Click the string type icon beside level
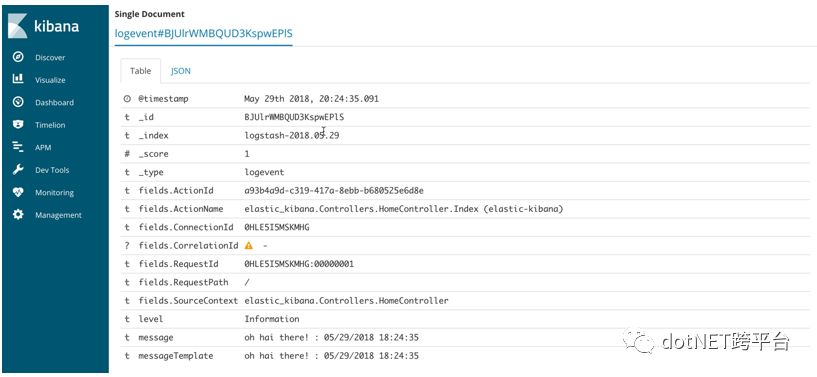 tap(127, 319)
